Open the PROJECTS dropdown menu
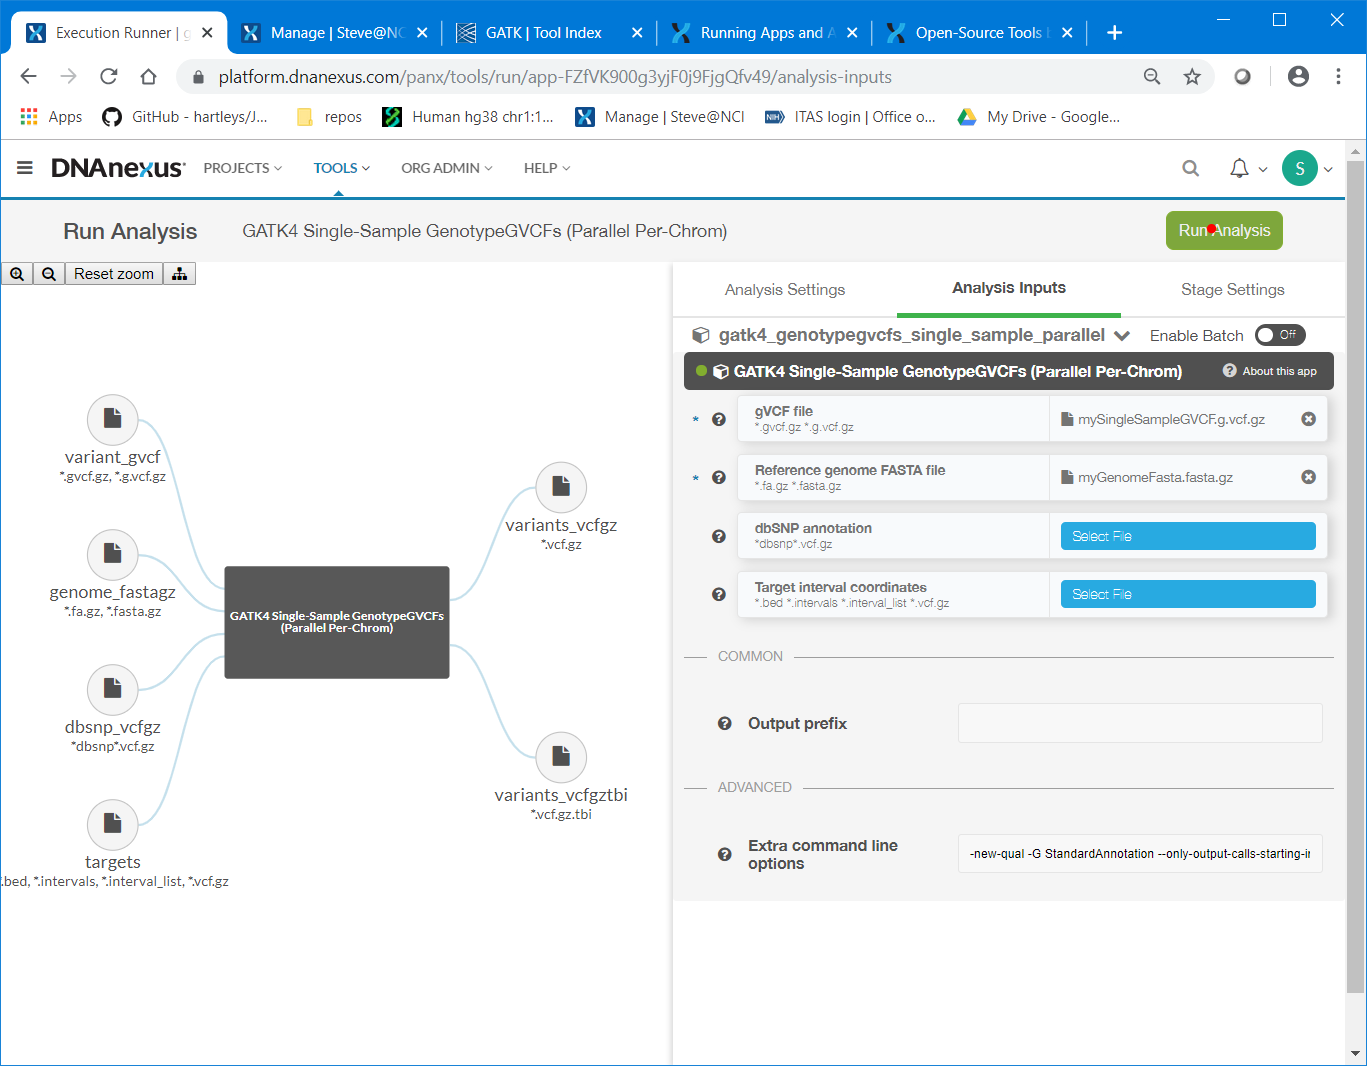This screenshot has height=1066, width=1367. pyautogui.click(x=242, y=168)
